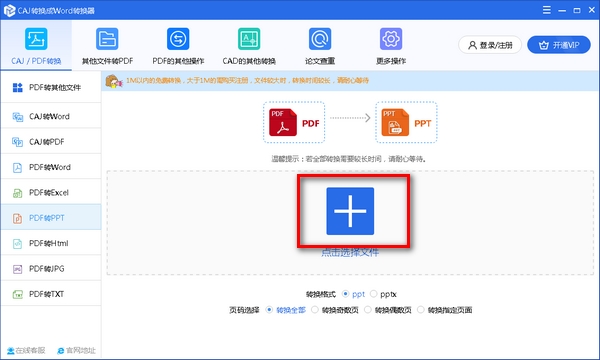
Task: Close the converter window
Action: 592,10
